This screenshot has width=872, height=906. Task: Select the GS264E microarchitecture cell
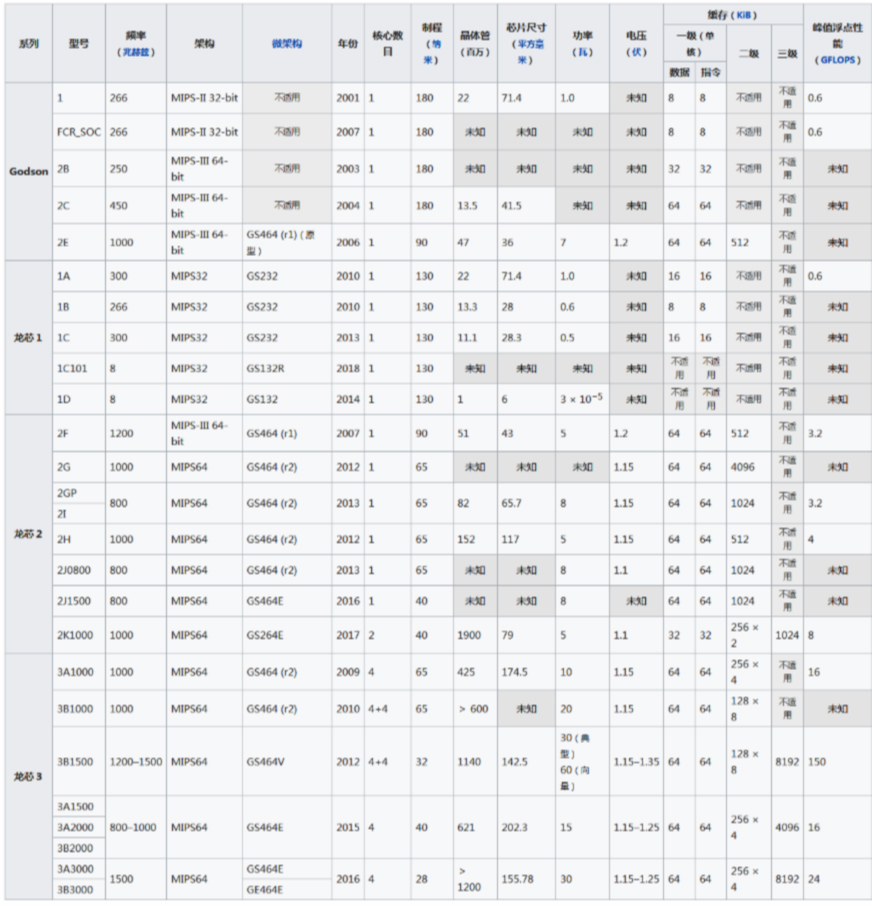(x=287, y=635)
